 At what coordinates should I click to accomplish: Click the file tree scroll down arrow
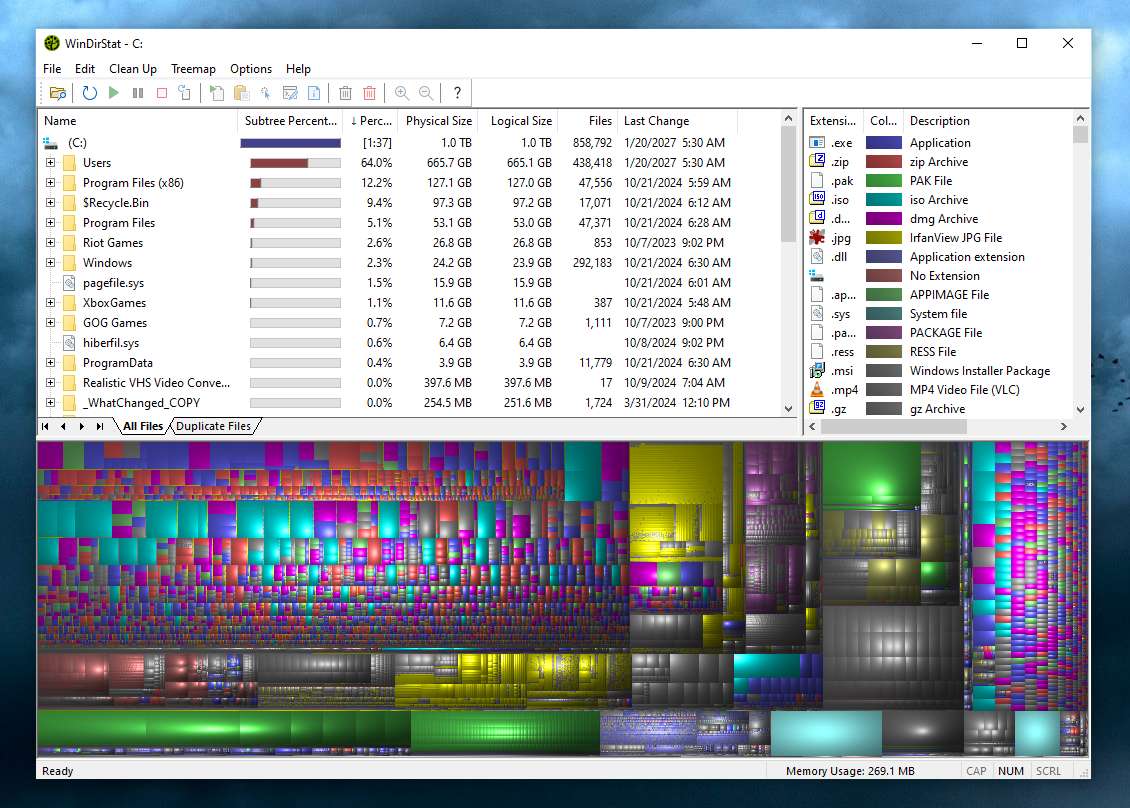click(788, 409)
